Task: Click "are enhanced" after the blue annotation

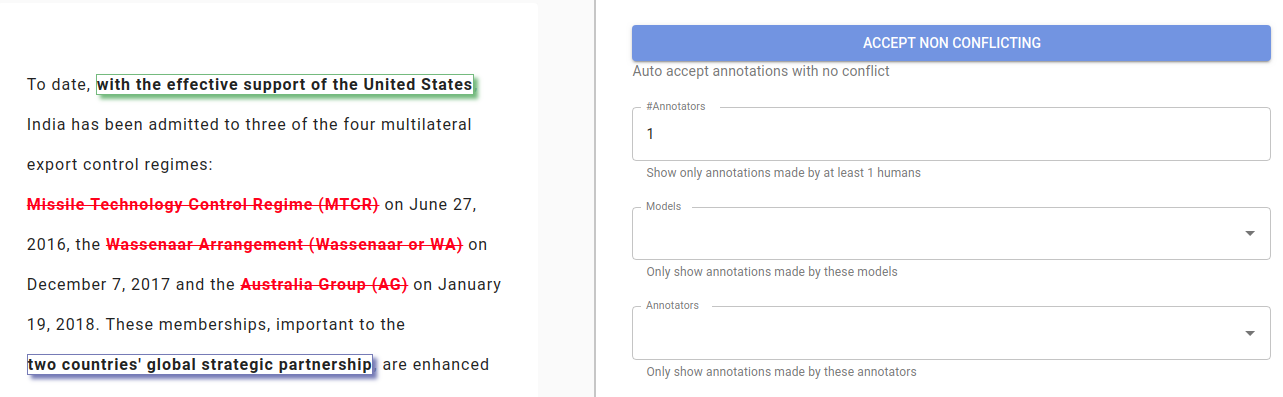Action: [436, 365]
